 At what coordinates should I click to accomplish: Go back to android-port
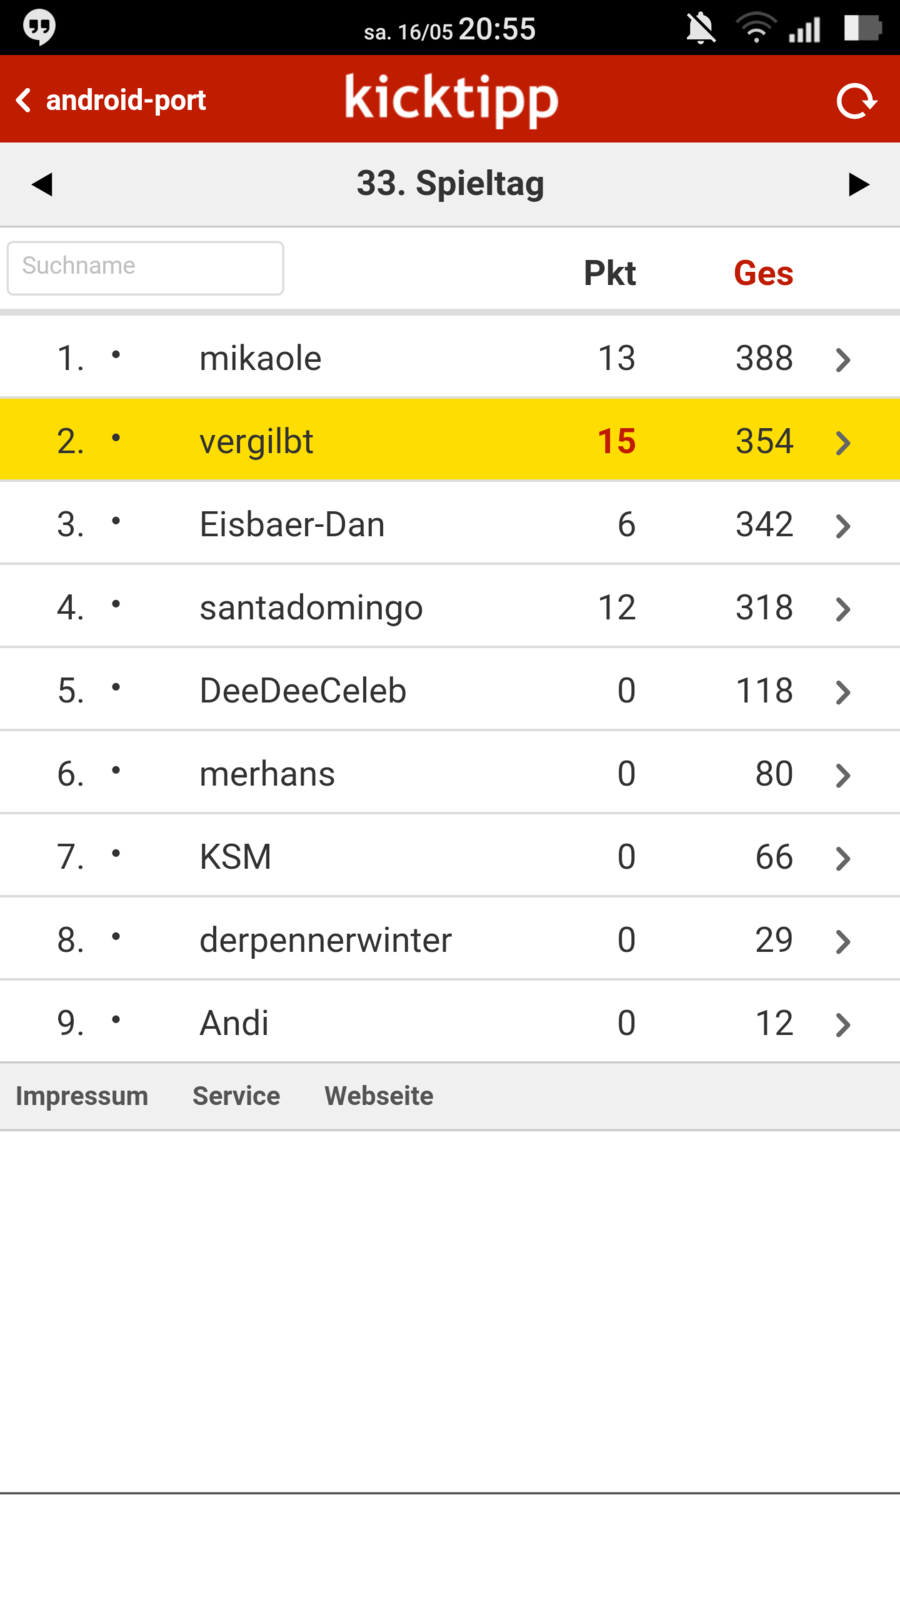(x=112, y=100)
